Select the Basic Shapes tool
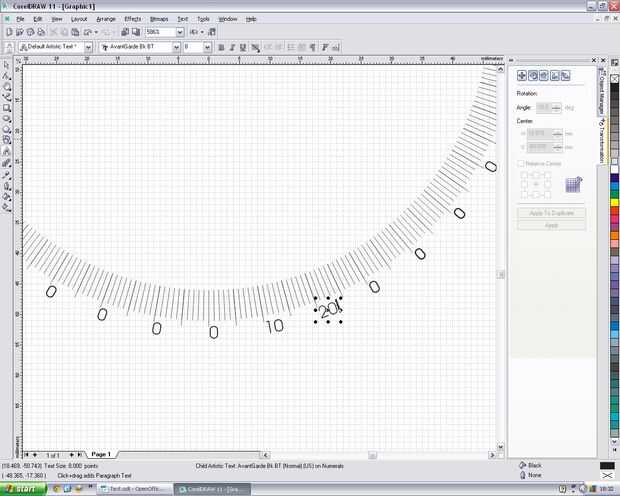Viewport: 620px width, 496px height. [x=6, y=140]
